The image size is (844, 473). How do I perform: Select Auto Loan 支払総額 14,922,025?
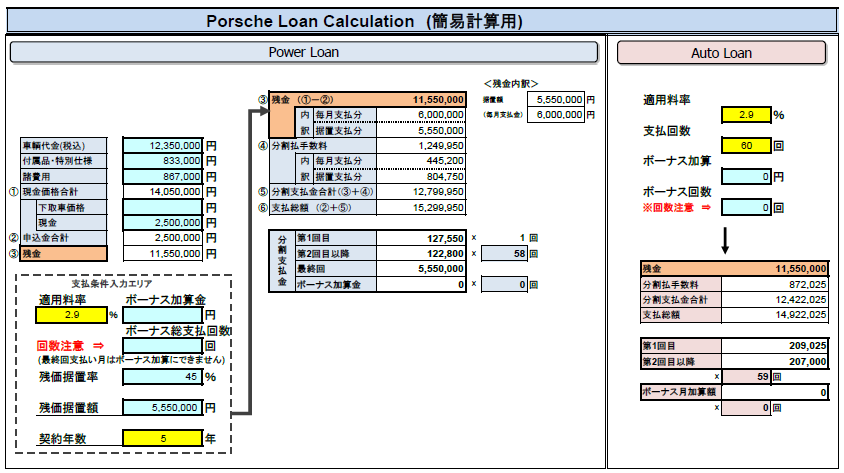pos(775,315)
